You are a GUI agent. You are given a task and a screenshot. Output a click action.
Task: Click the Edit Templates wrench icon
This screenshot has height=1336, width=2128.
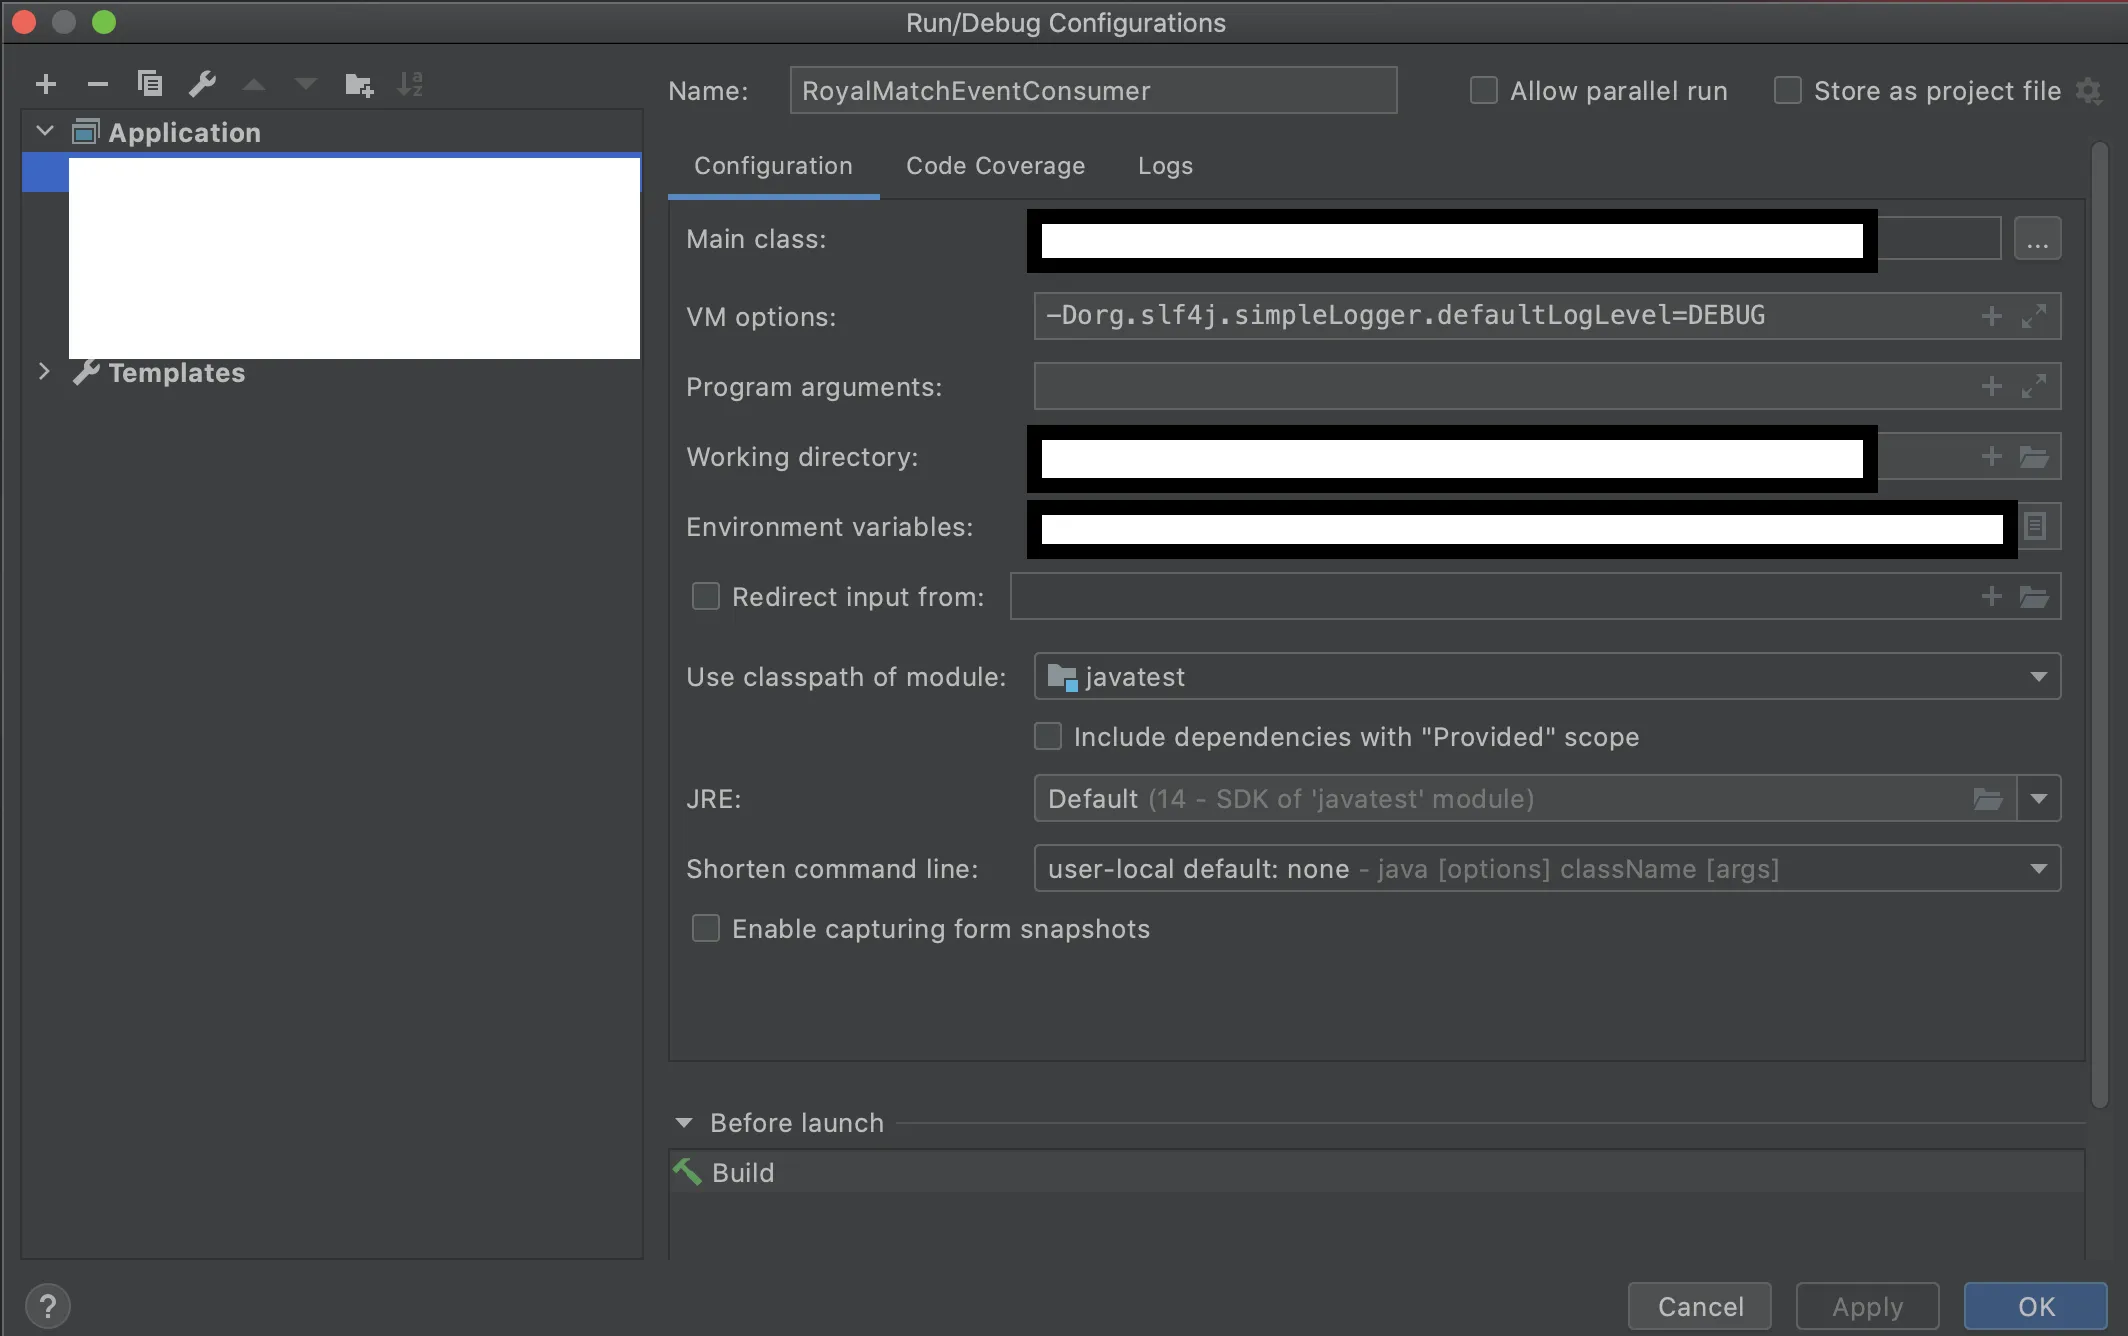pyautogui.click(x=203, y=84)
